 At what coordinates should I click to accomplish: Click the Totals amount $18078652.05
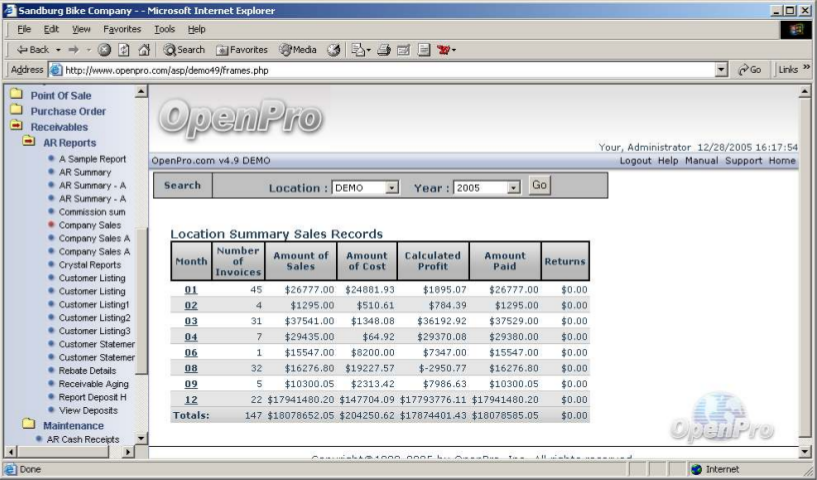(x=301, y=415)
